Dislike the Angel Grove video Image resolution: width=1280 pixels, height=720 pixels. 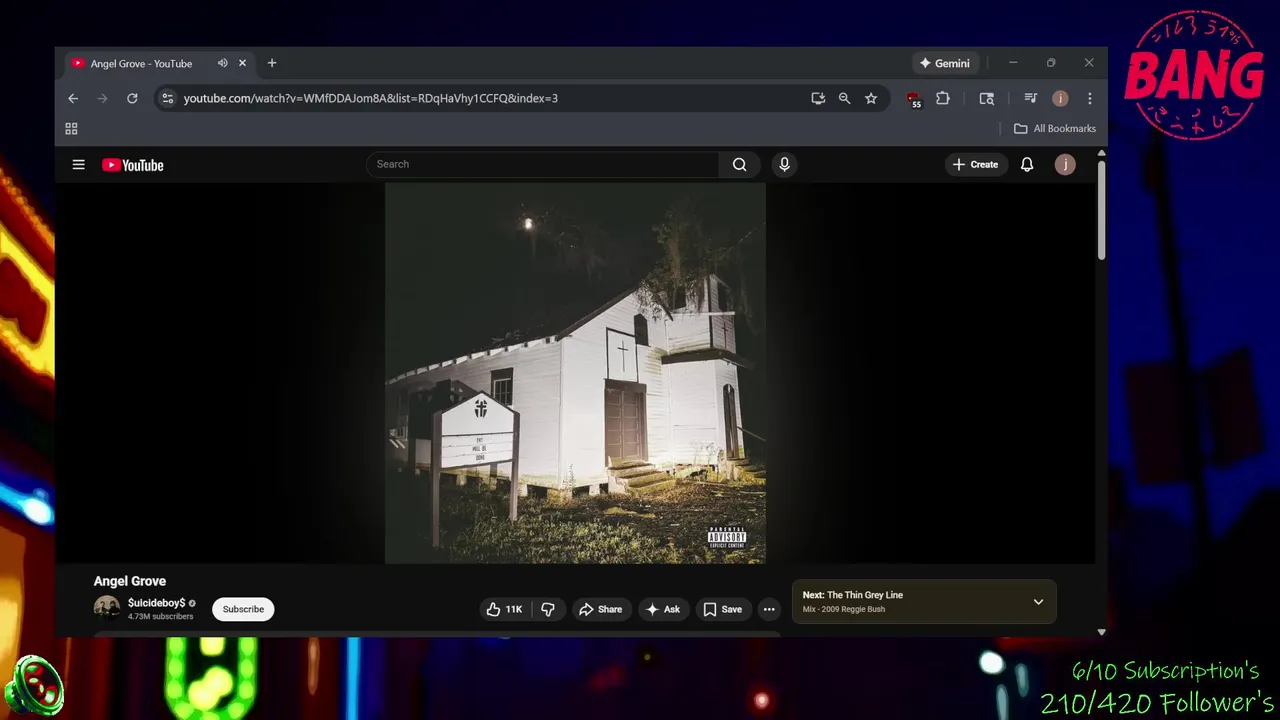point(548,609)
